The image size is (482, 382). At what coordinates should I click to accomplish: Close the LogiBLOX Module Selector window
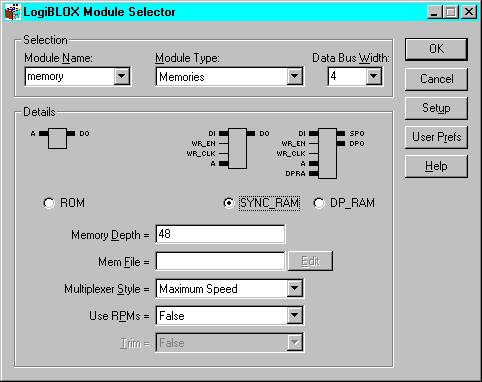(x=468, y=12)
